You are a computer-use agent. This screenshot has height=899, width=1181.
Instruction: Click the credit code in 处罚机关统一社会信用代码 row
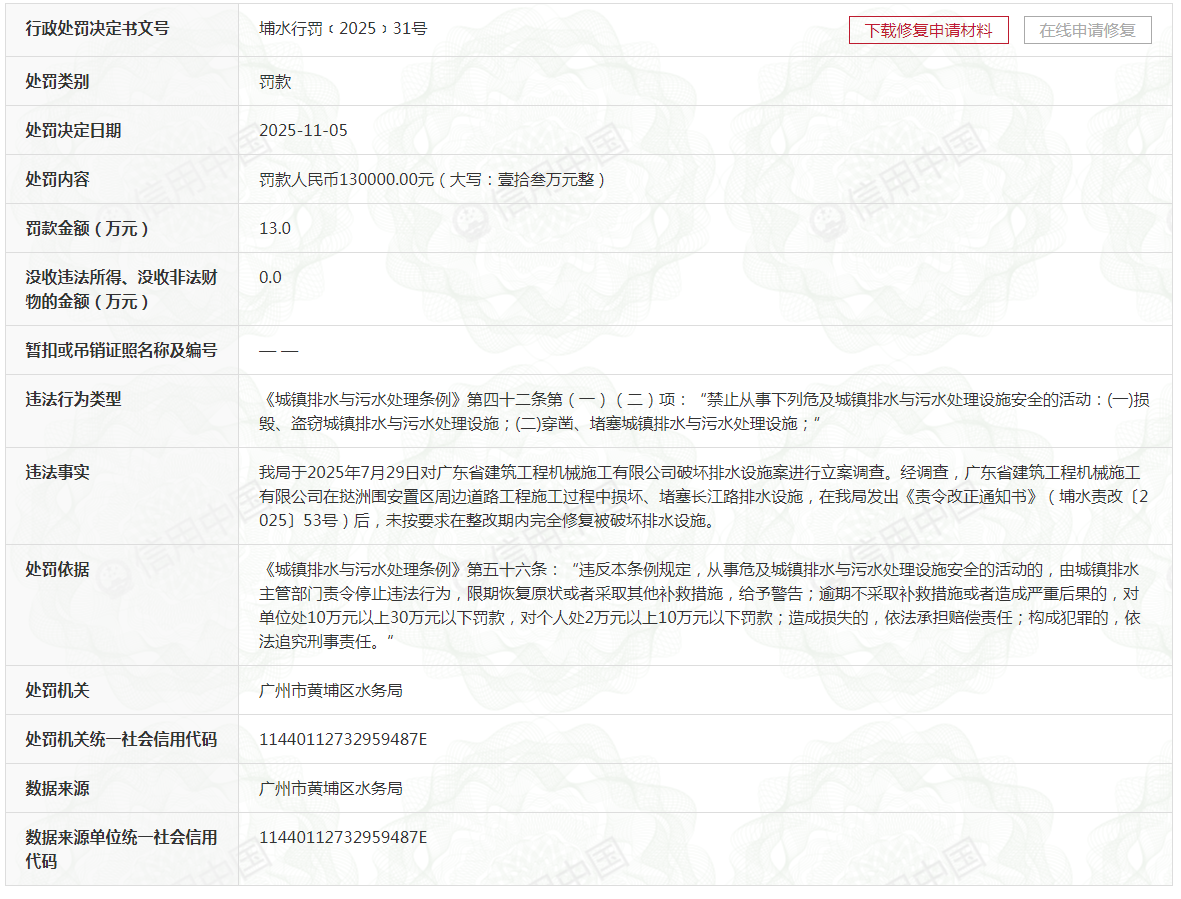pos(343,740)
